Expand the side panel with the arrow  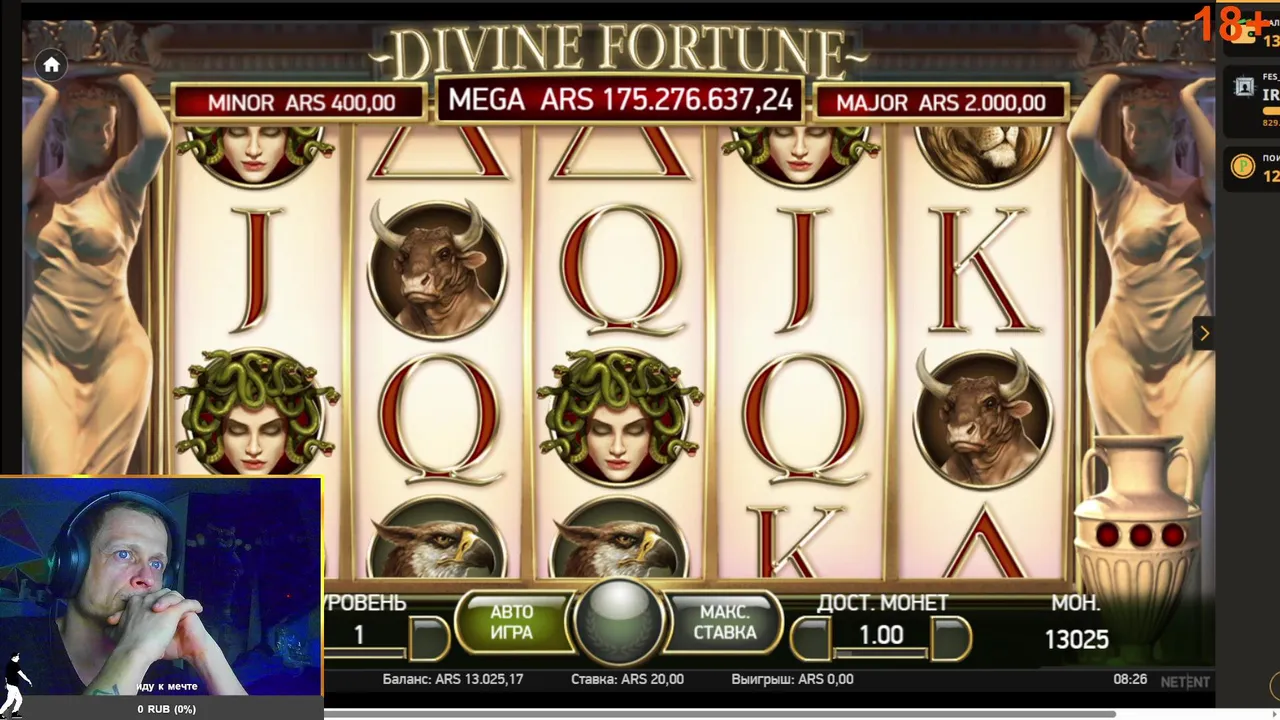click(1203, 334)
